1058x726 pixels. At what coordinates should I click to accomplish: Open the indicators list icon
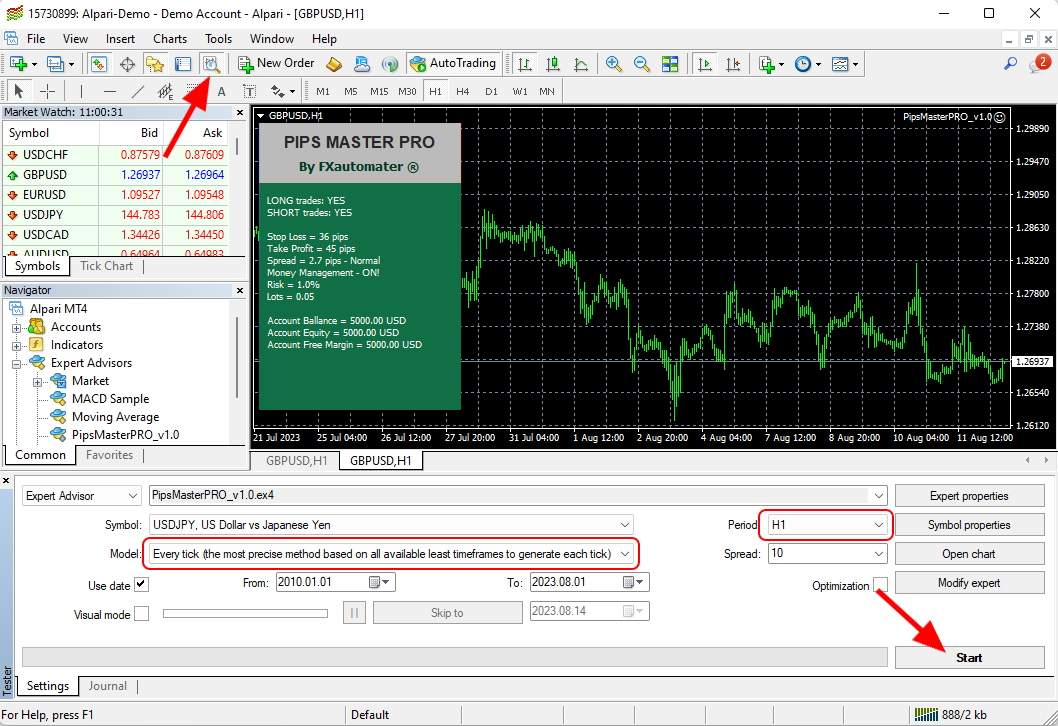click(x=767, y=64)
